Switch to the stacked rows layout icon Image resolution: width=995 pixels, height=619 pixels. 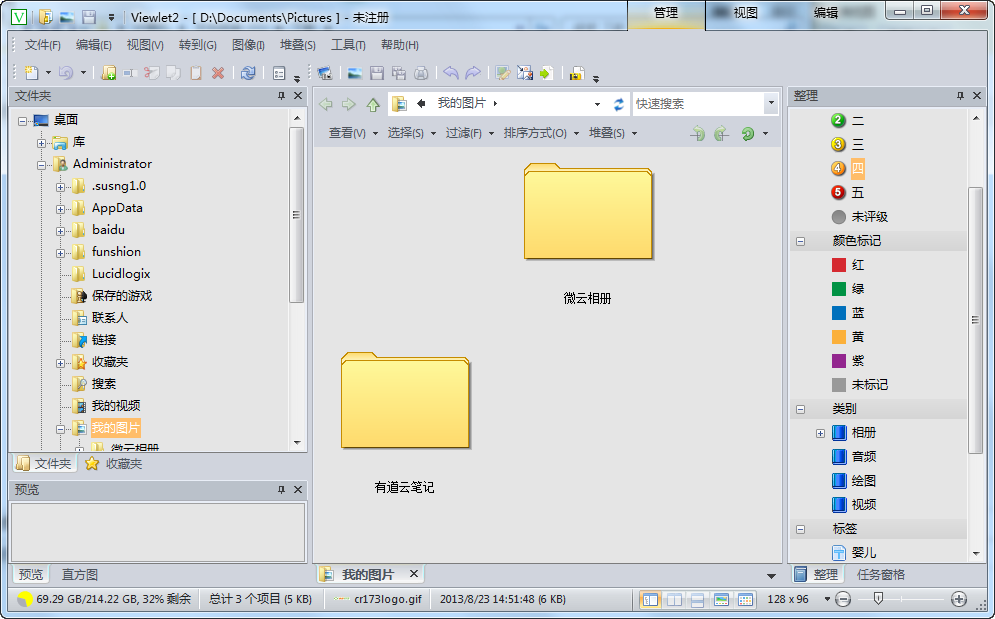pyautogui.click(x=697, y=599)
